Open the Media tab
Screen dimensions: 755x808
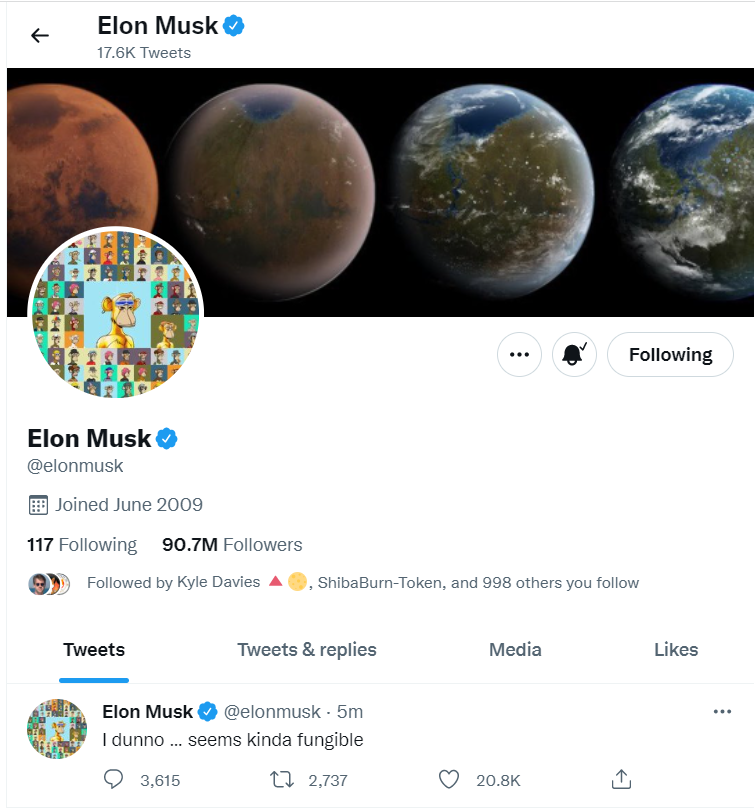515,649
